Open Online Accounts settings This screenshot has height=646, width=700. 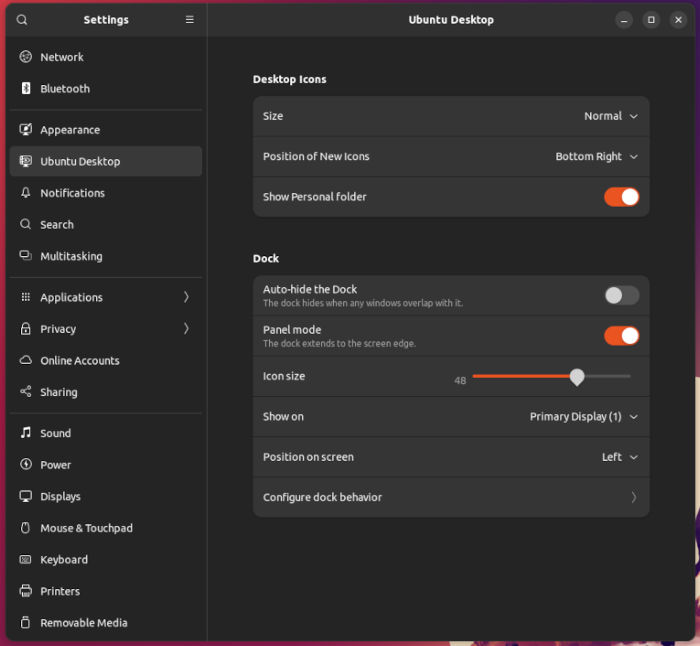pyautogui.click(x=106, y=360)
